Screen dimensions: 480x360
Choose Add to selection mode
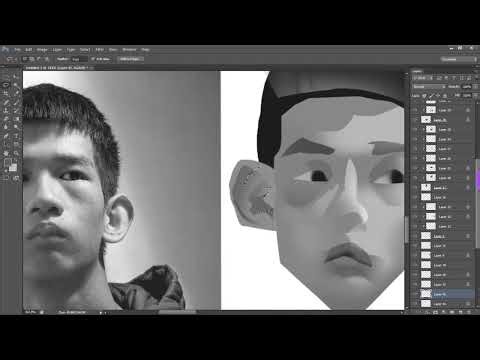pyautogui.click(x=32, y=59)
